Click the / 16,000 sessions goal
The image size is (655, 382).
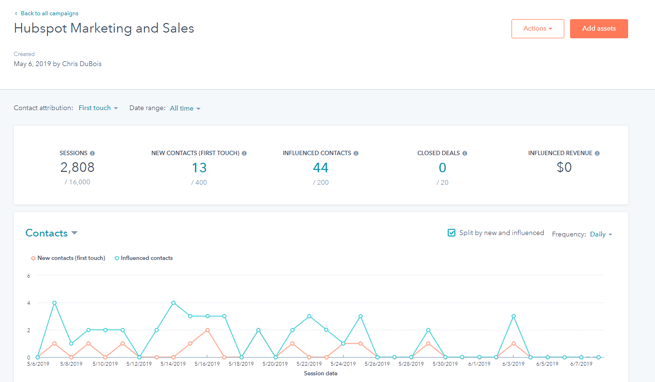77,182
